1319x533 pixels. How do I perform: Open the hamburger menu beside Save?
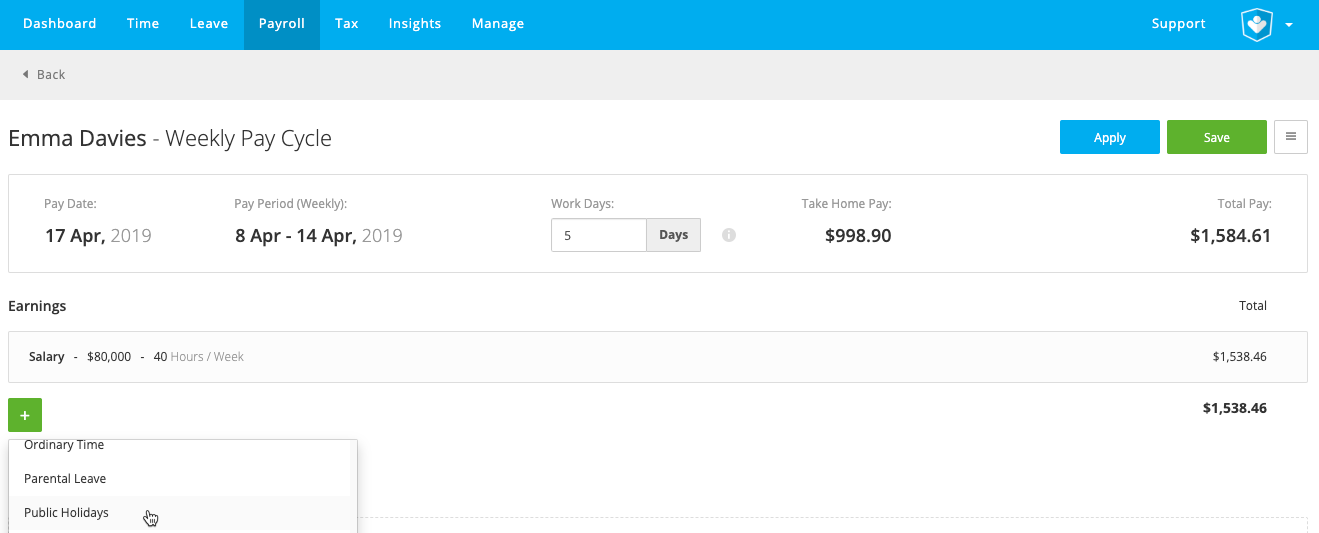pos(1291,137)
